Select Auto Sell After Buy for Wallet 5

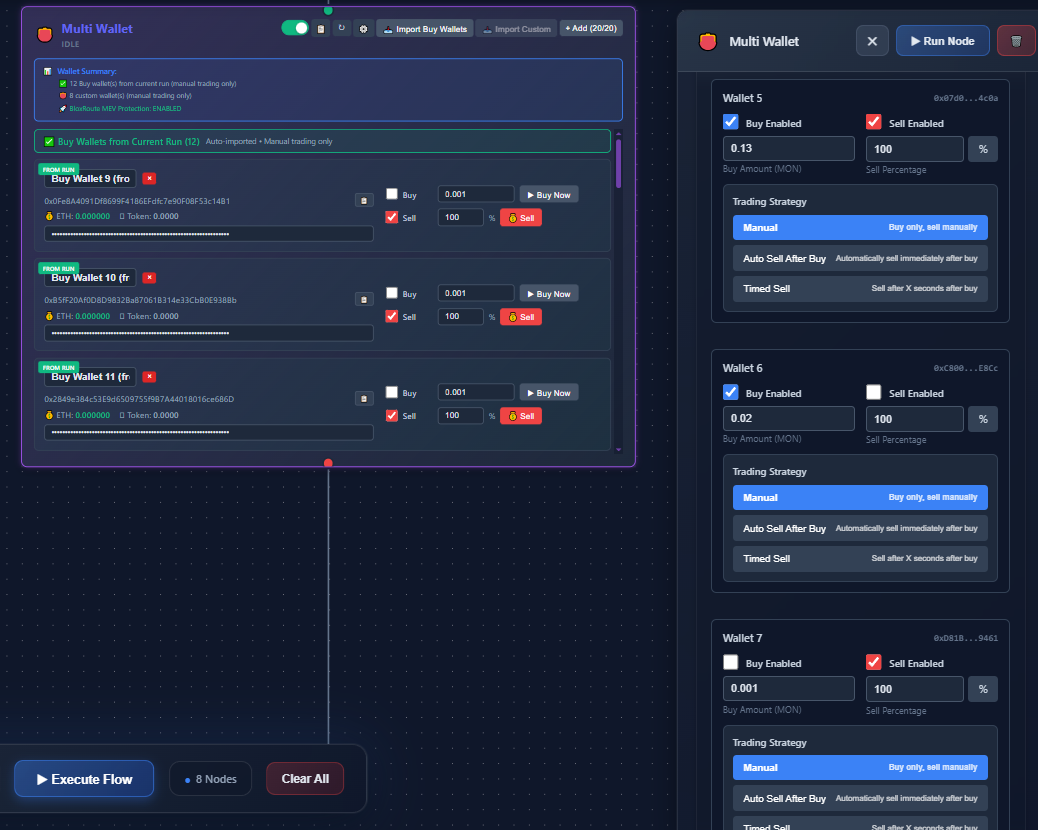point(860,257)
